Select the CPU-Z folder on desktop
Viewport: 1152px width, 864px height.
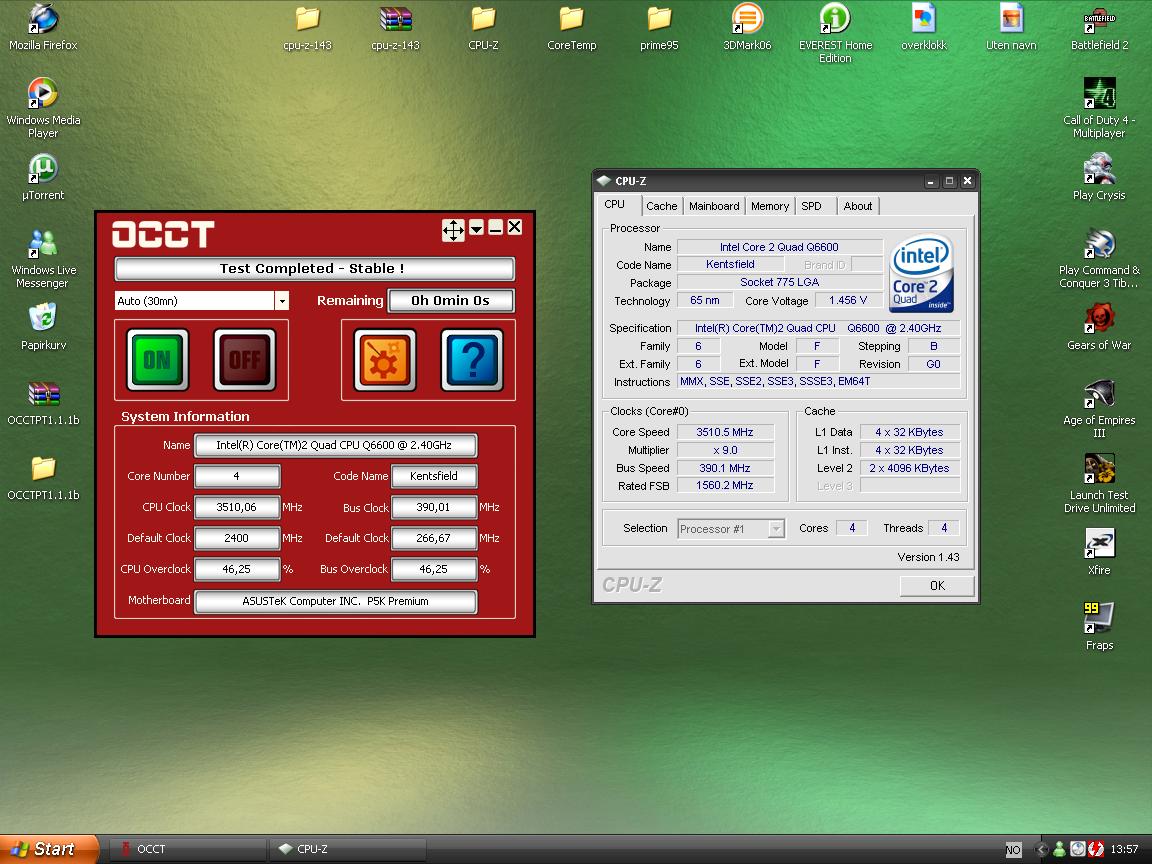483,27
